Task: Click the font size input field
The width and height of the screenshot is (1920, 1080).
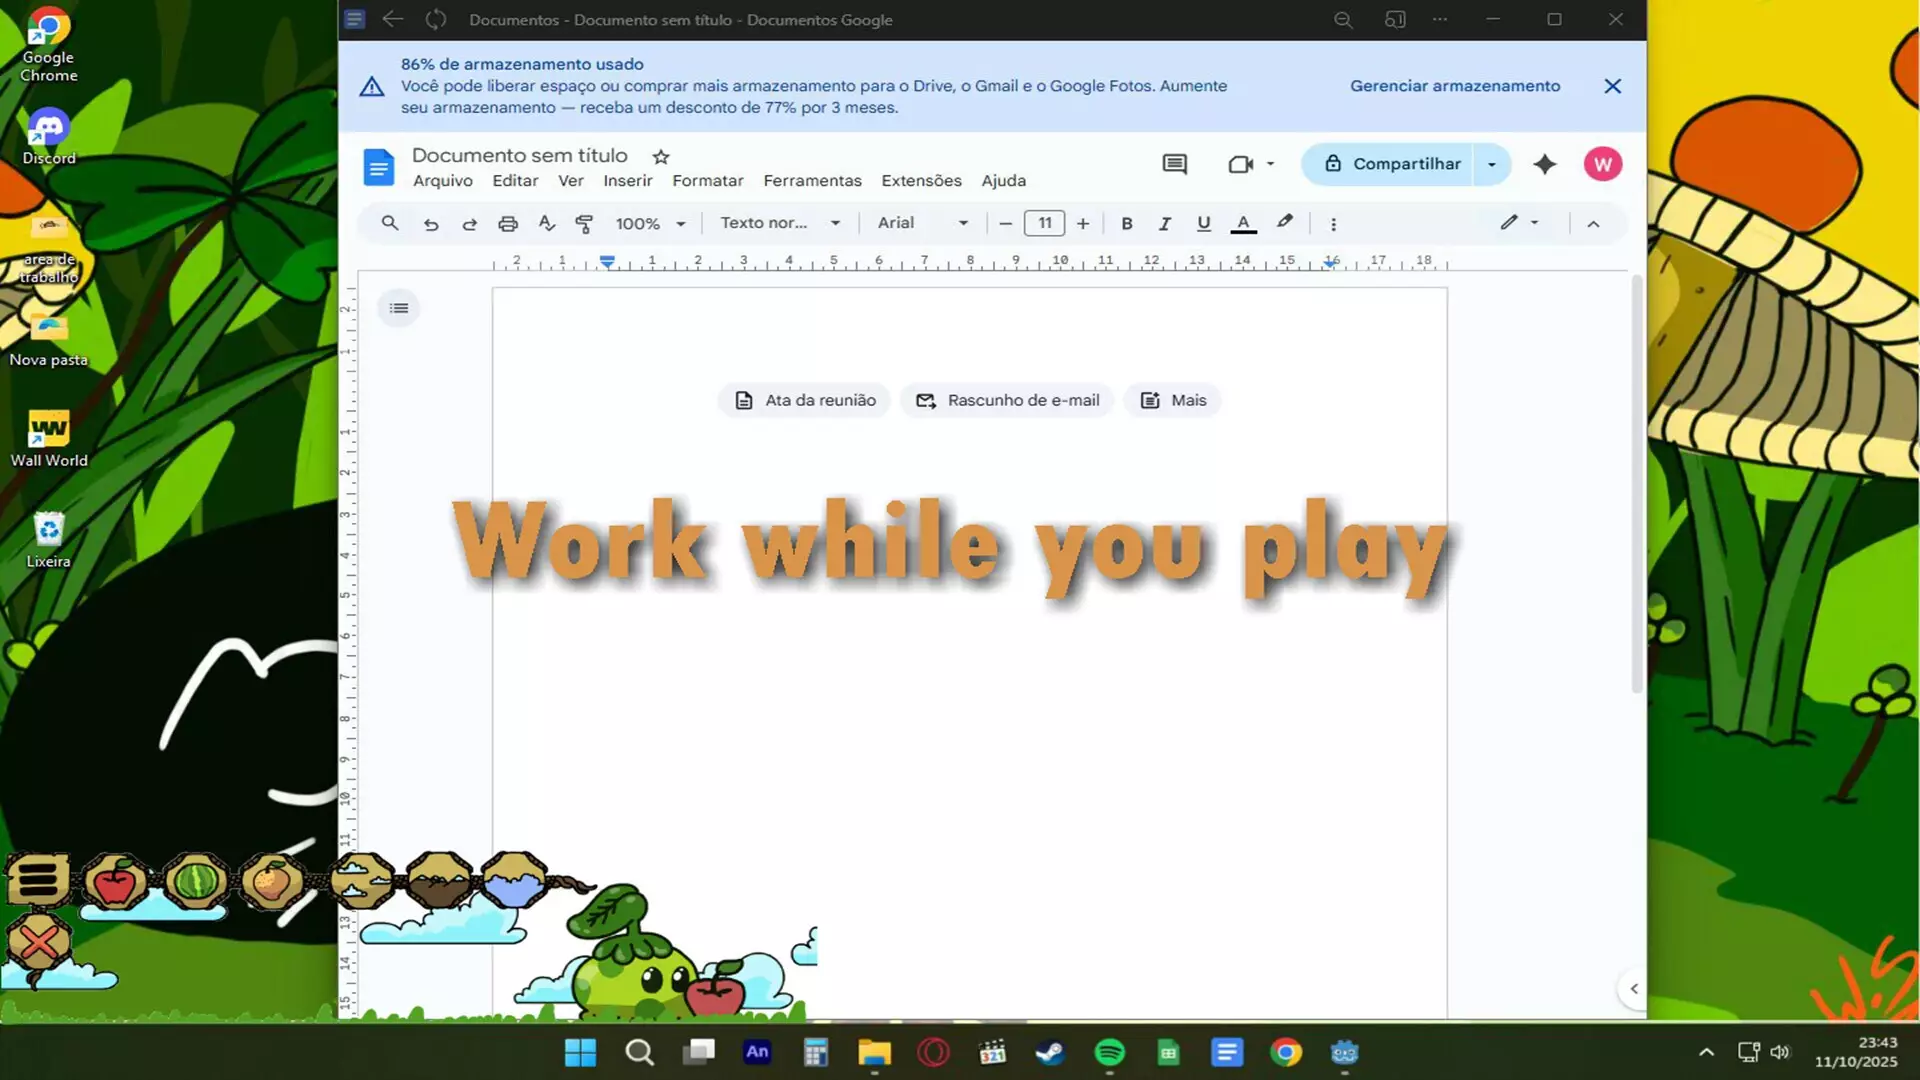Action: (1044, 223)
